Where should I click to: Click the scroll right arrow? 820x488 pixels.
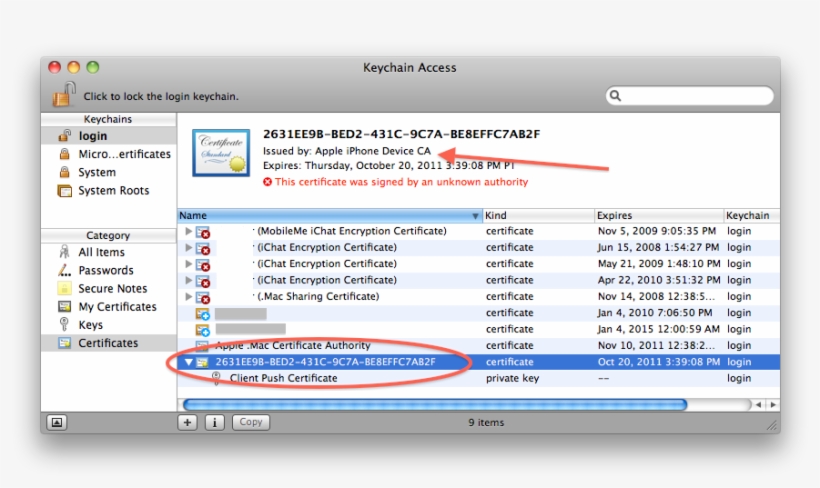[772, 405]
